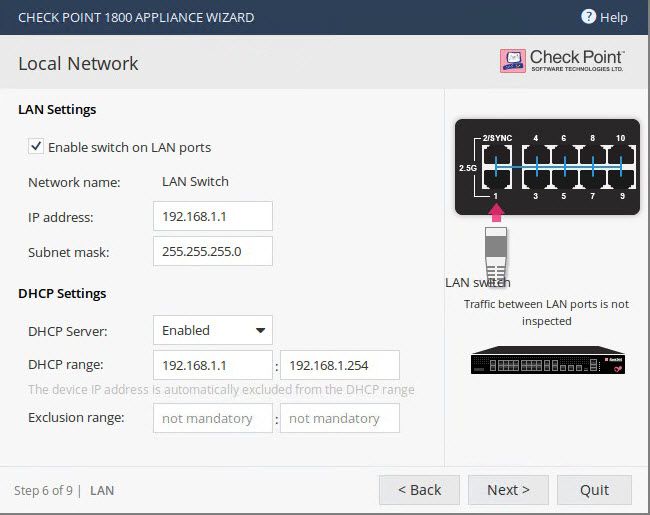Click the DHCP range end address field
The width and height of the screenshot is (650, 515).
coord(339,365)
